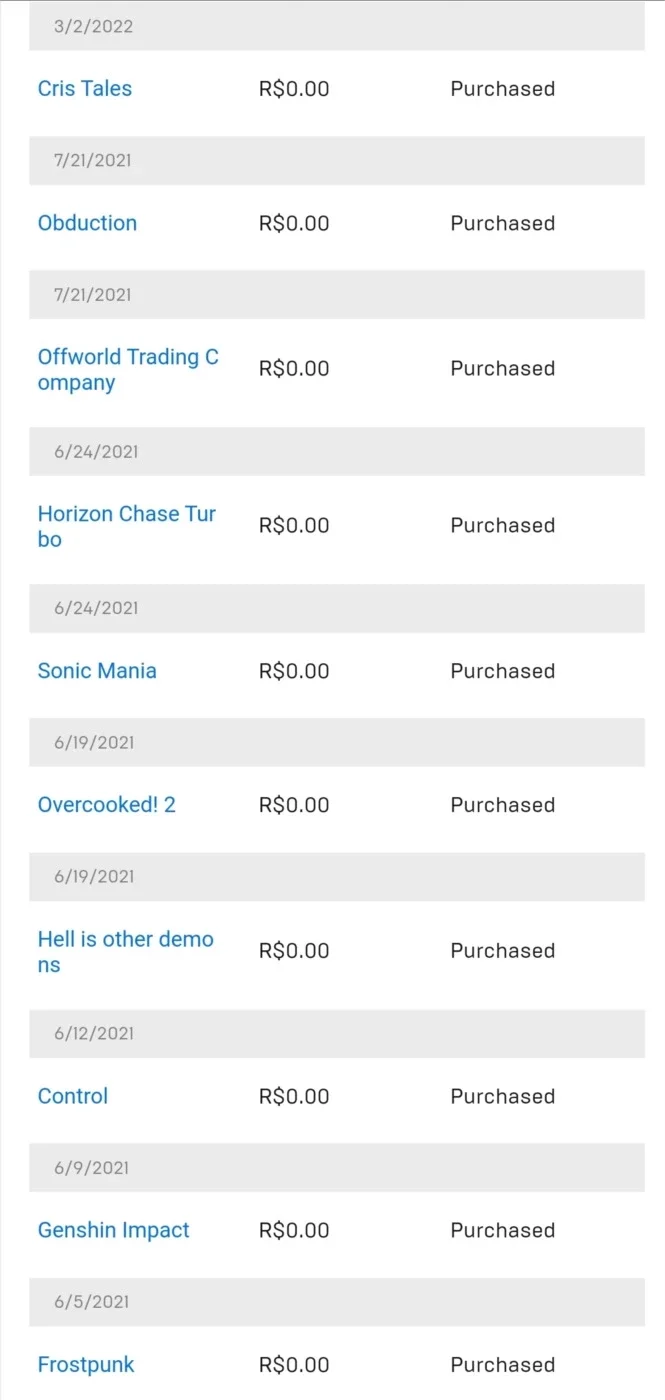Open the Offworld Trading Company link

tap(128, 369)
